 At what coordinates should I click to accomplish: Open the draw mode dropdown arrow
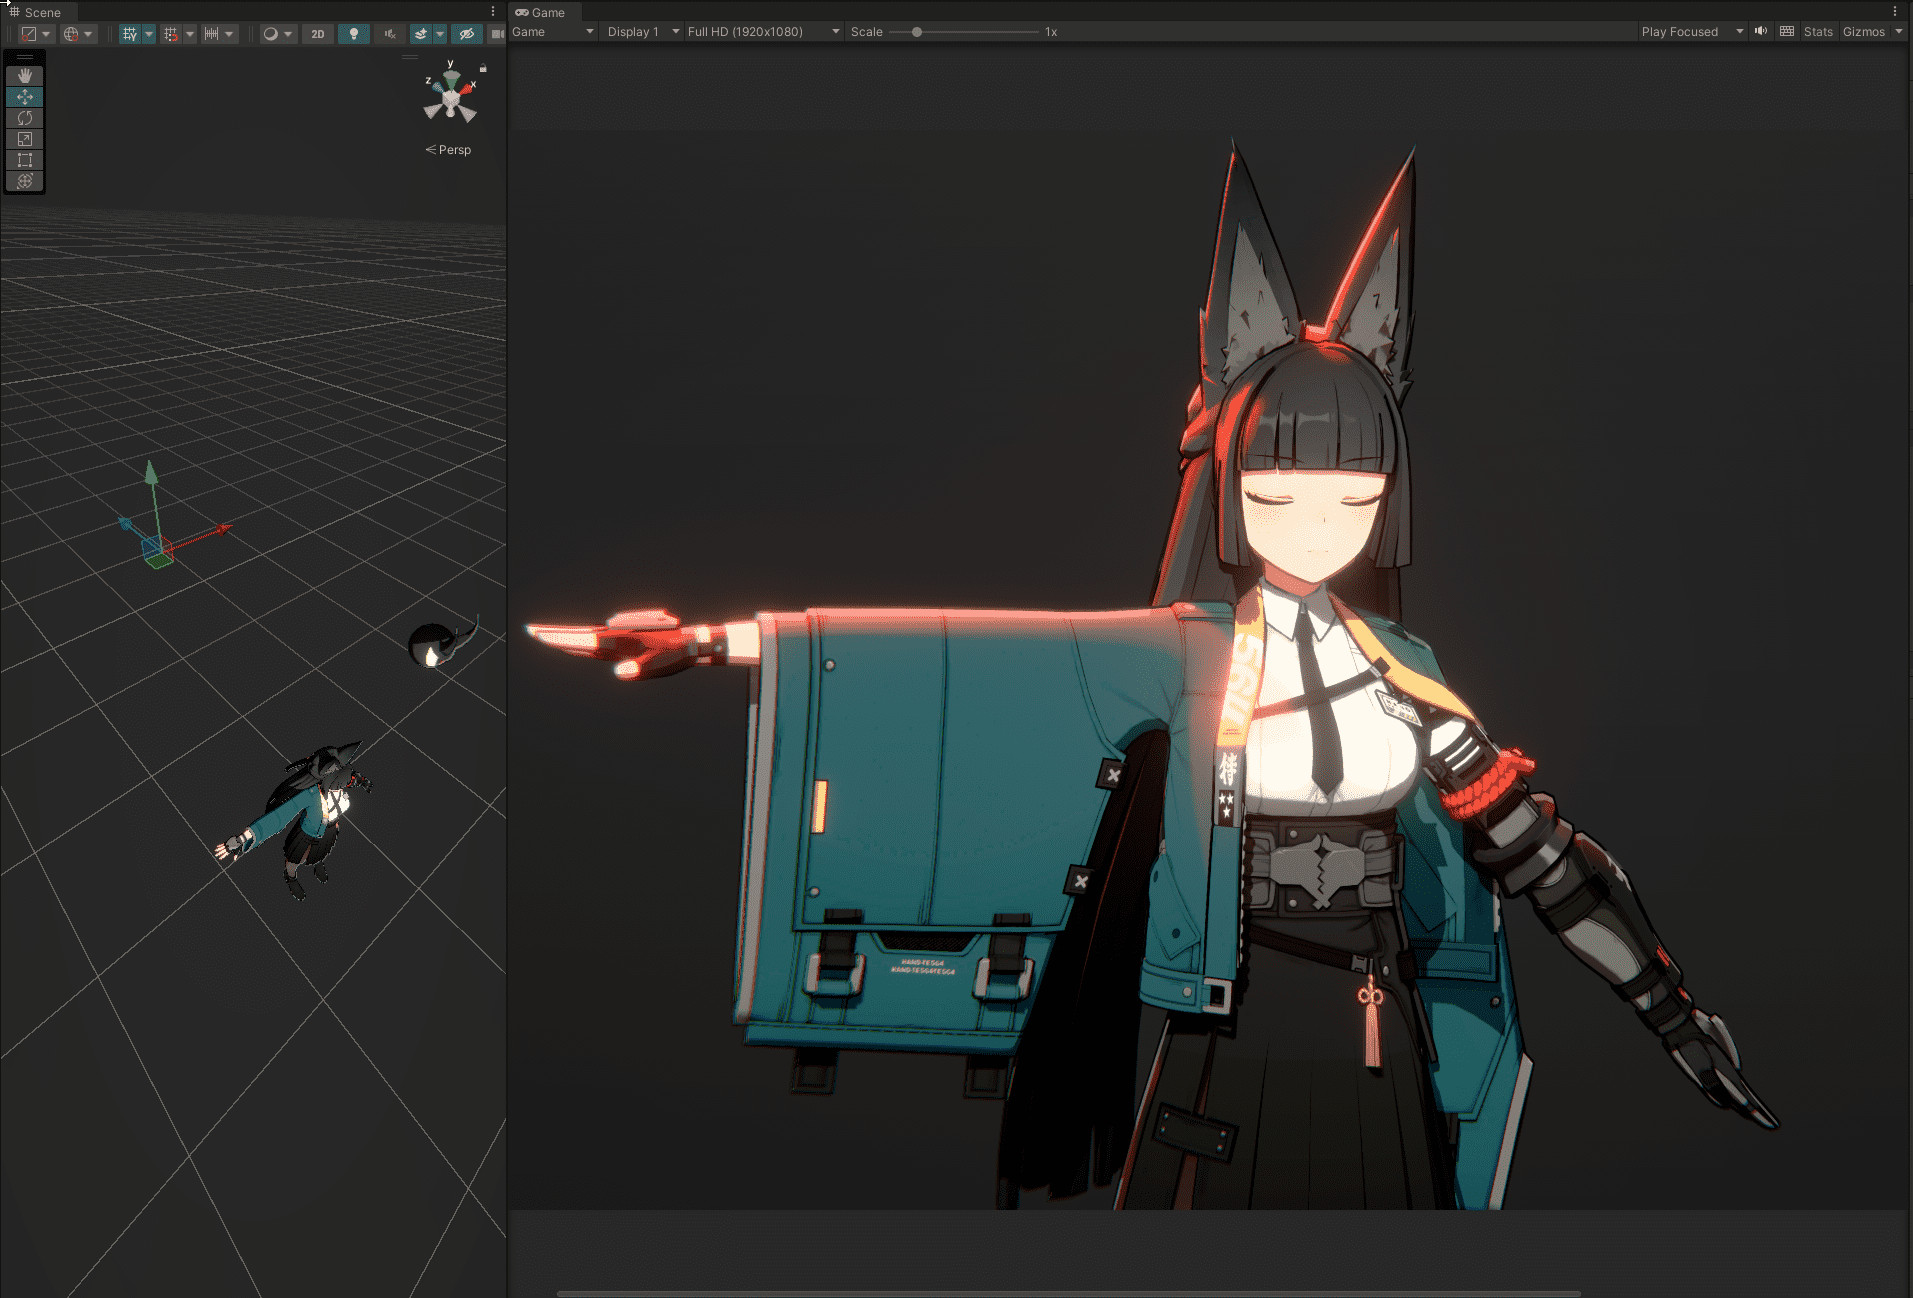pyautogui.click(x=288, y=34)
